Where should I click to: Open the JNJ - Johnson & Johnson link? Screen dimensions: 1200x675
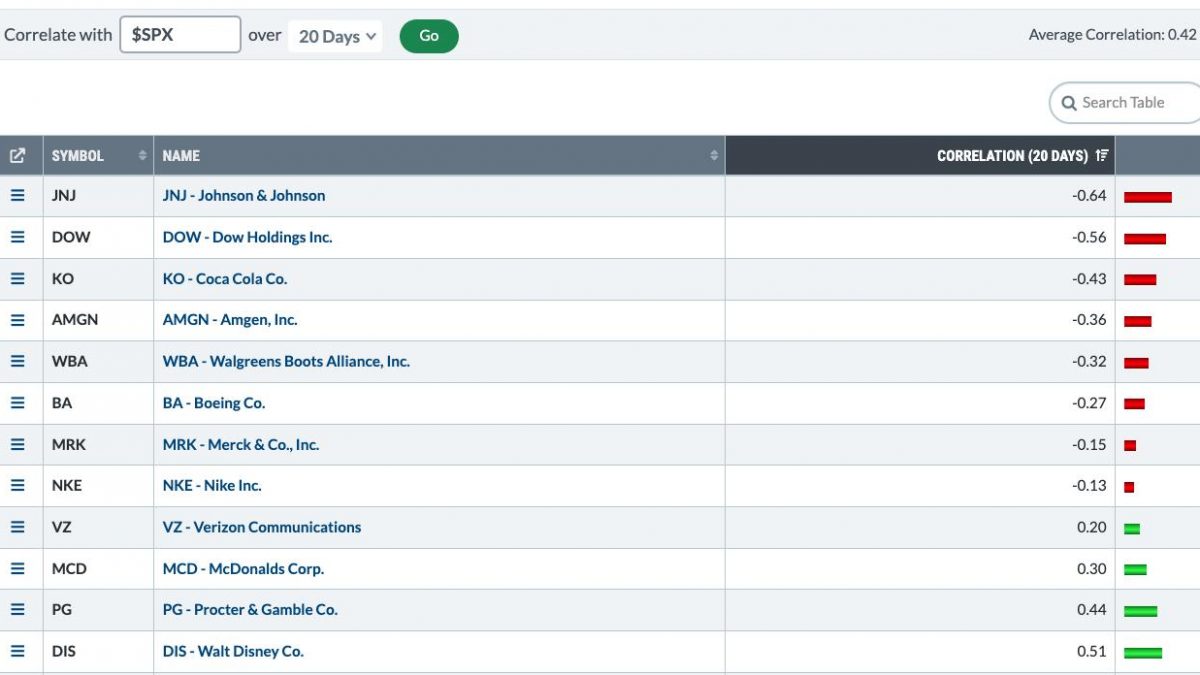pyautogui.click(x=244, y=196)
